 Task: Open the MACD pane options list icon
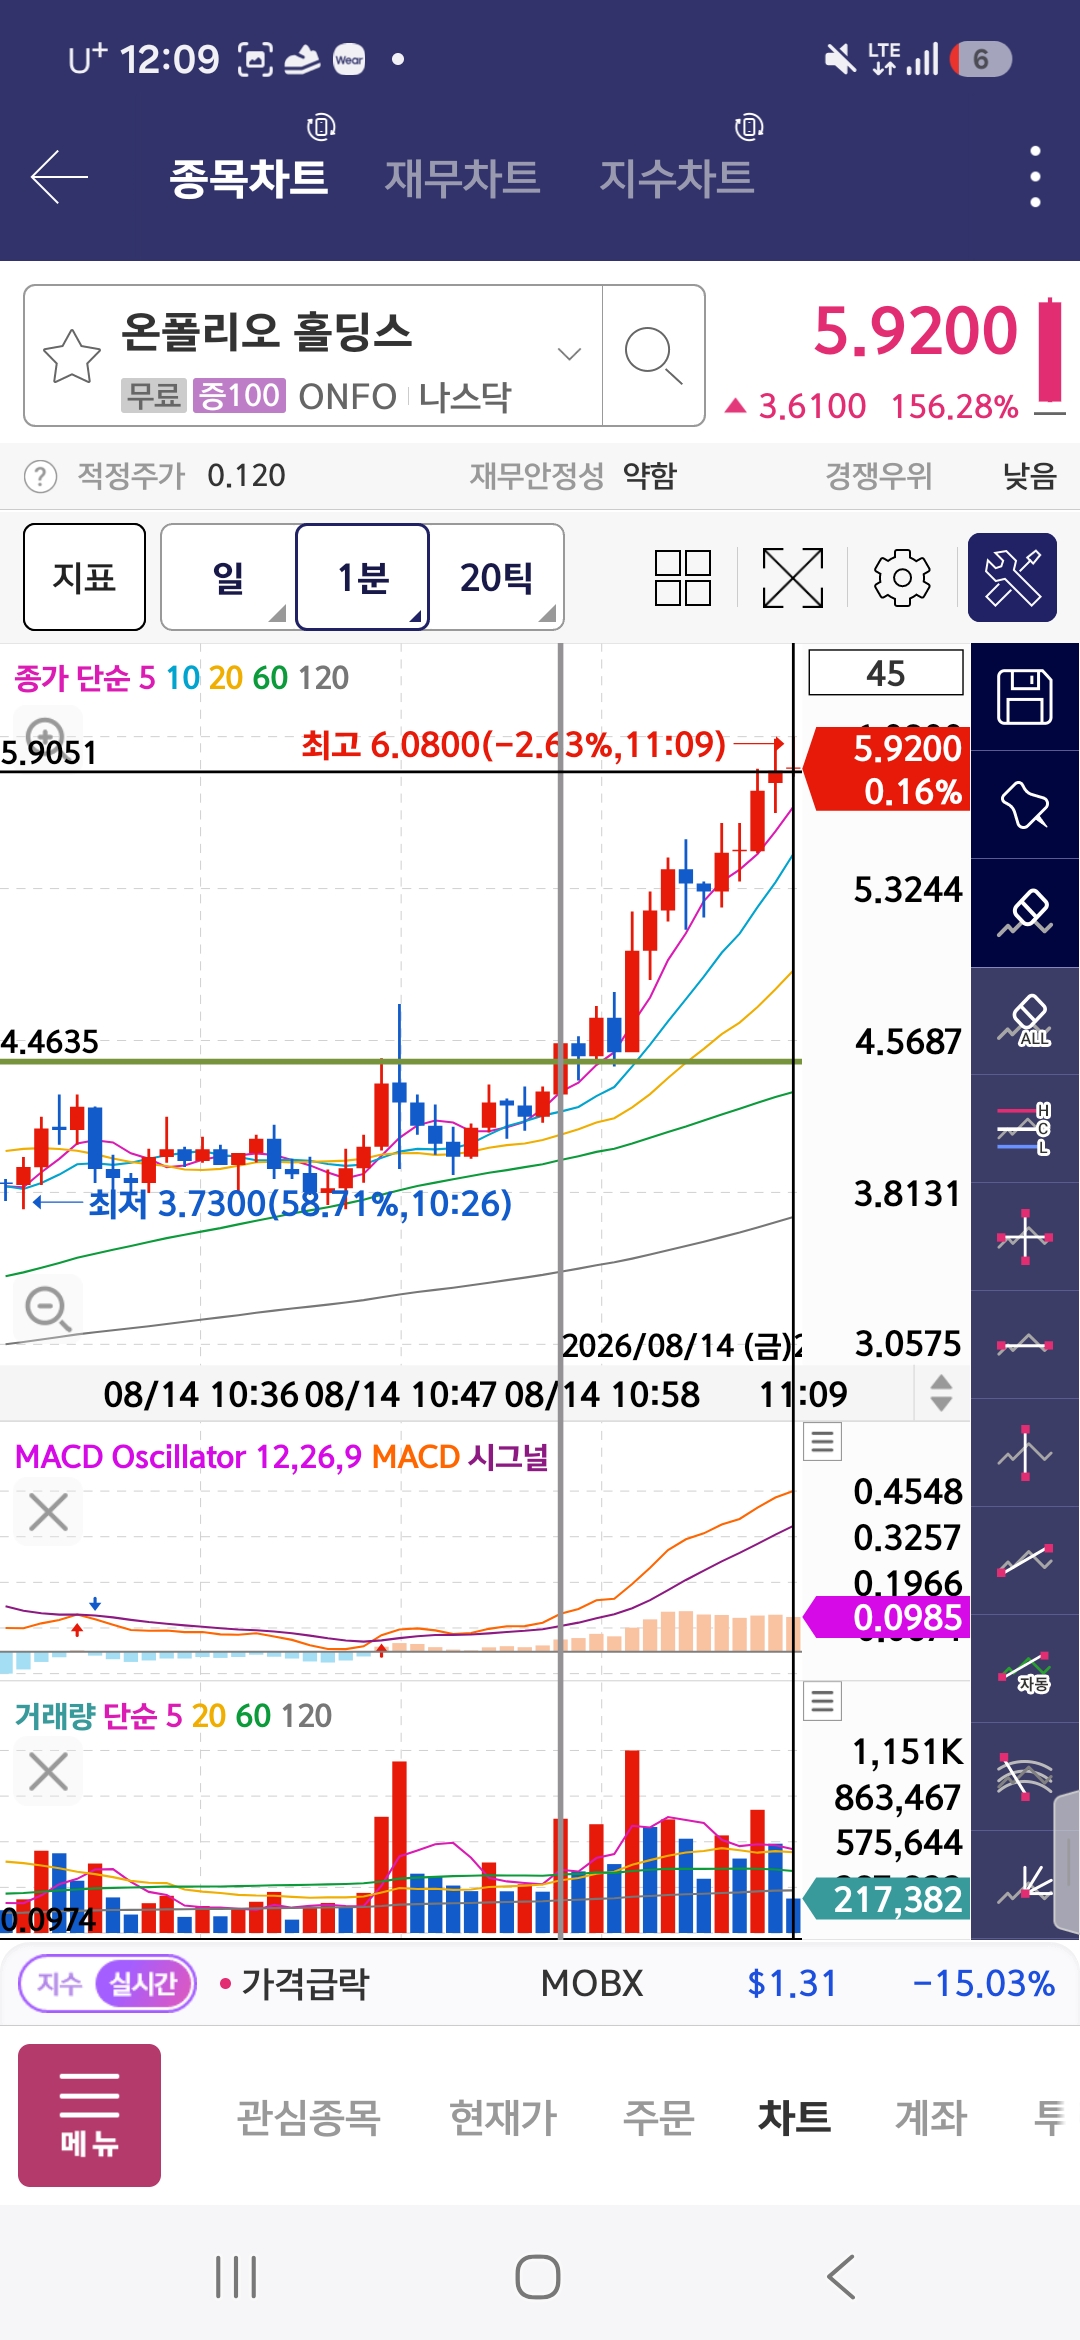coord(823,1441)
